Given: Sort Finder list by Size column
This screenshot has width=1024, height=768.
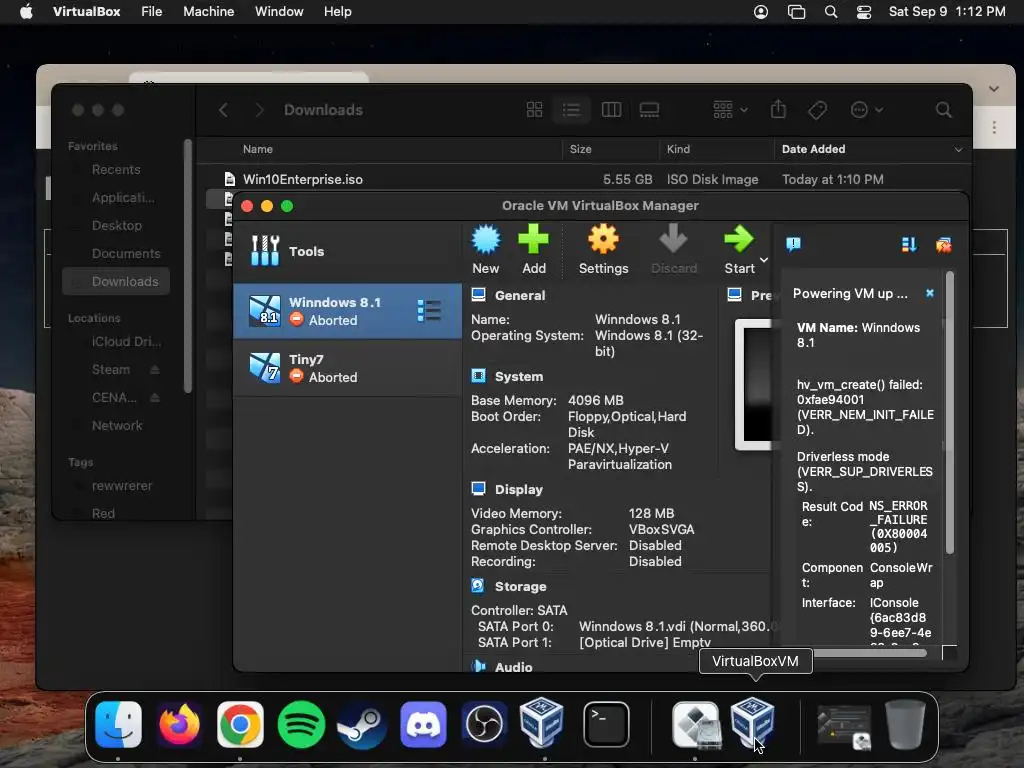Looking at the screenshot, I should pyautogui.click(x=580, y=149).
